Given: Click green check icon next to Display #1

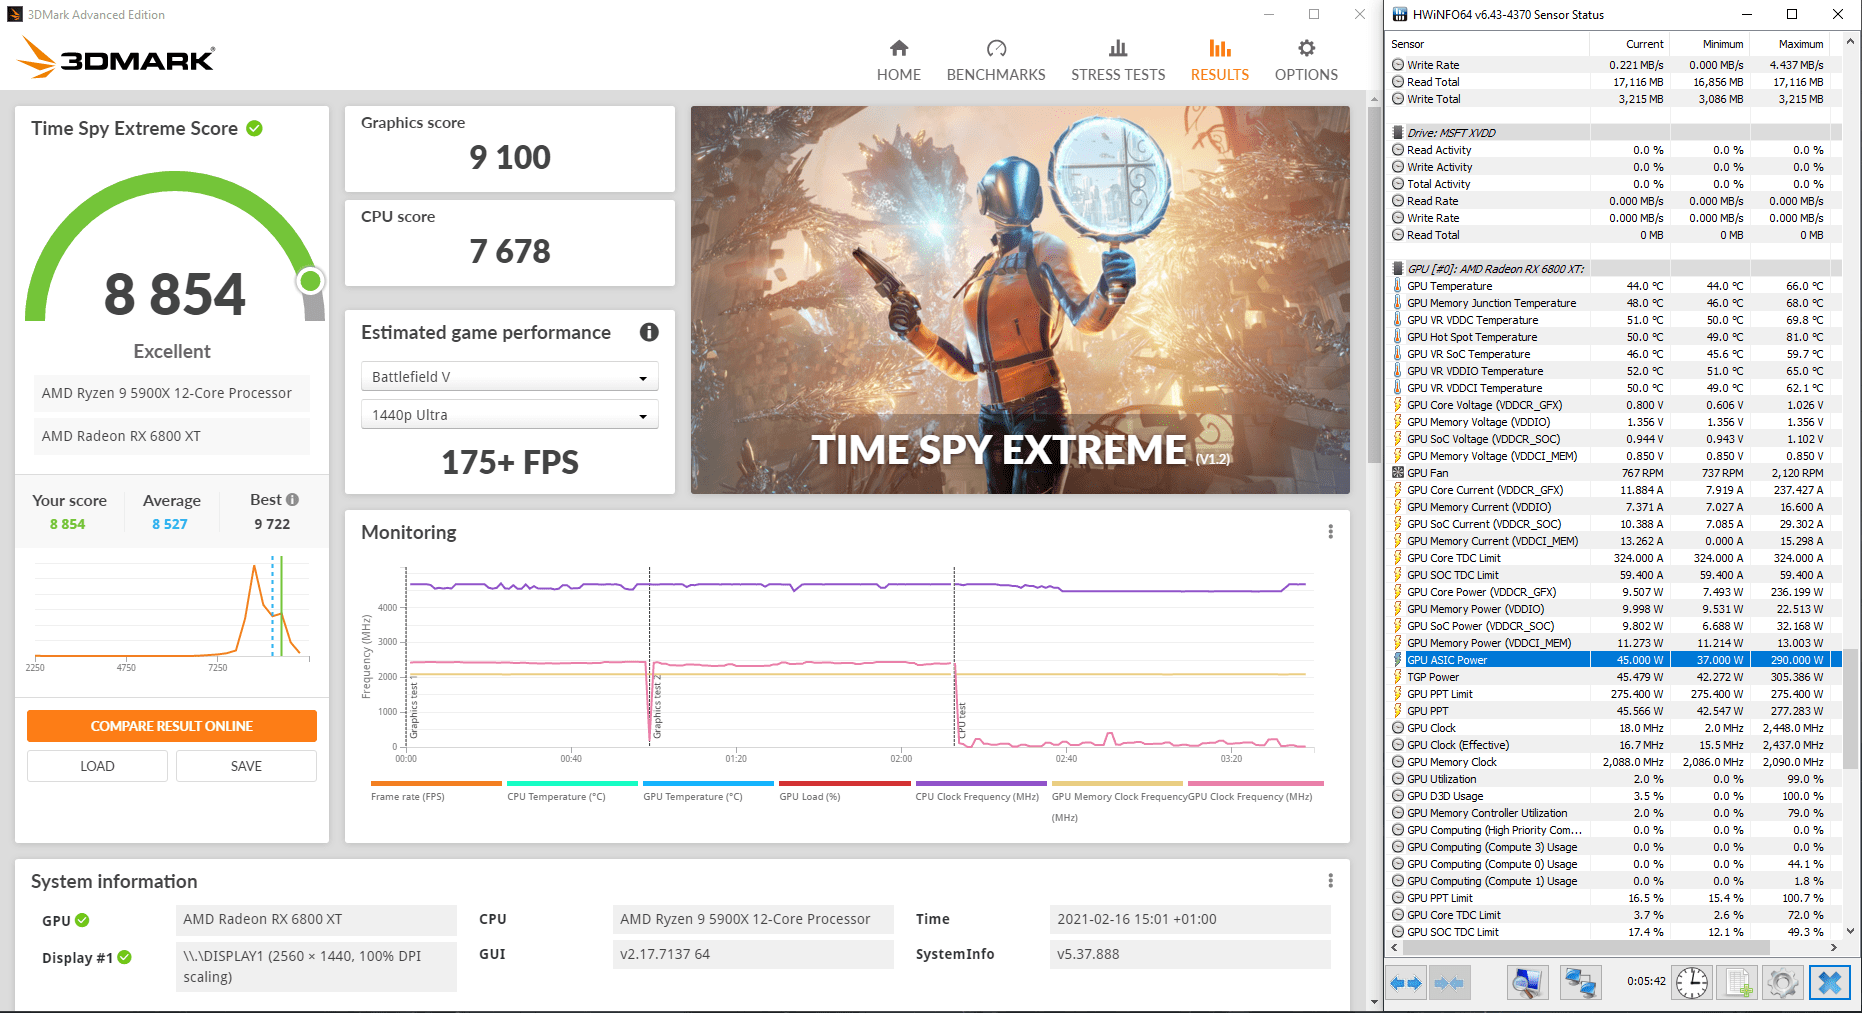Looking at the screenshot, I should coord(125,957).
